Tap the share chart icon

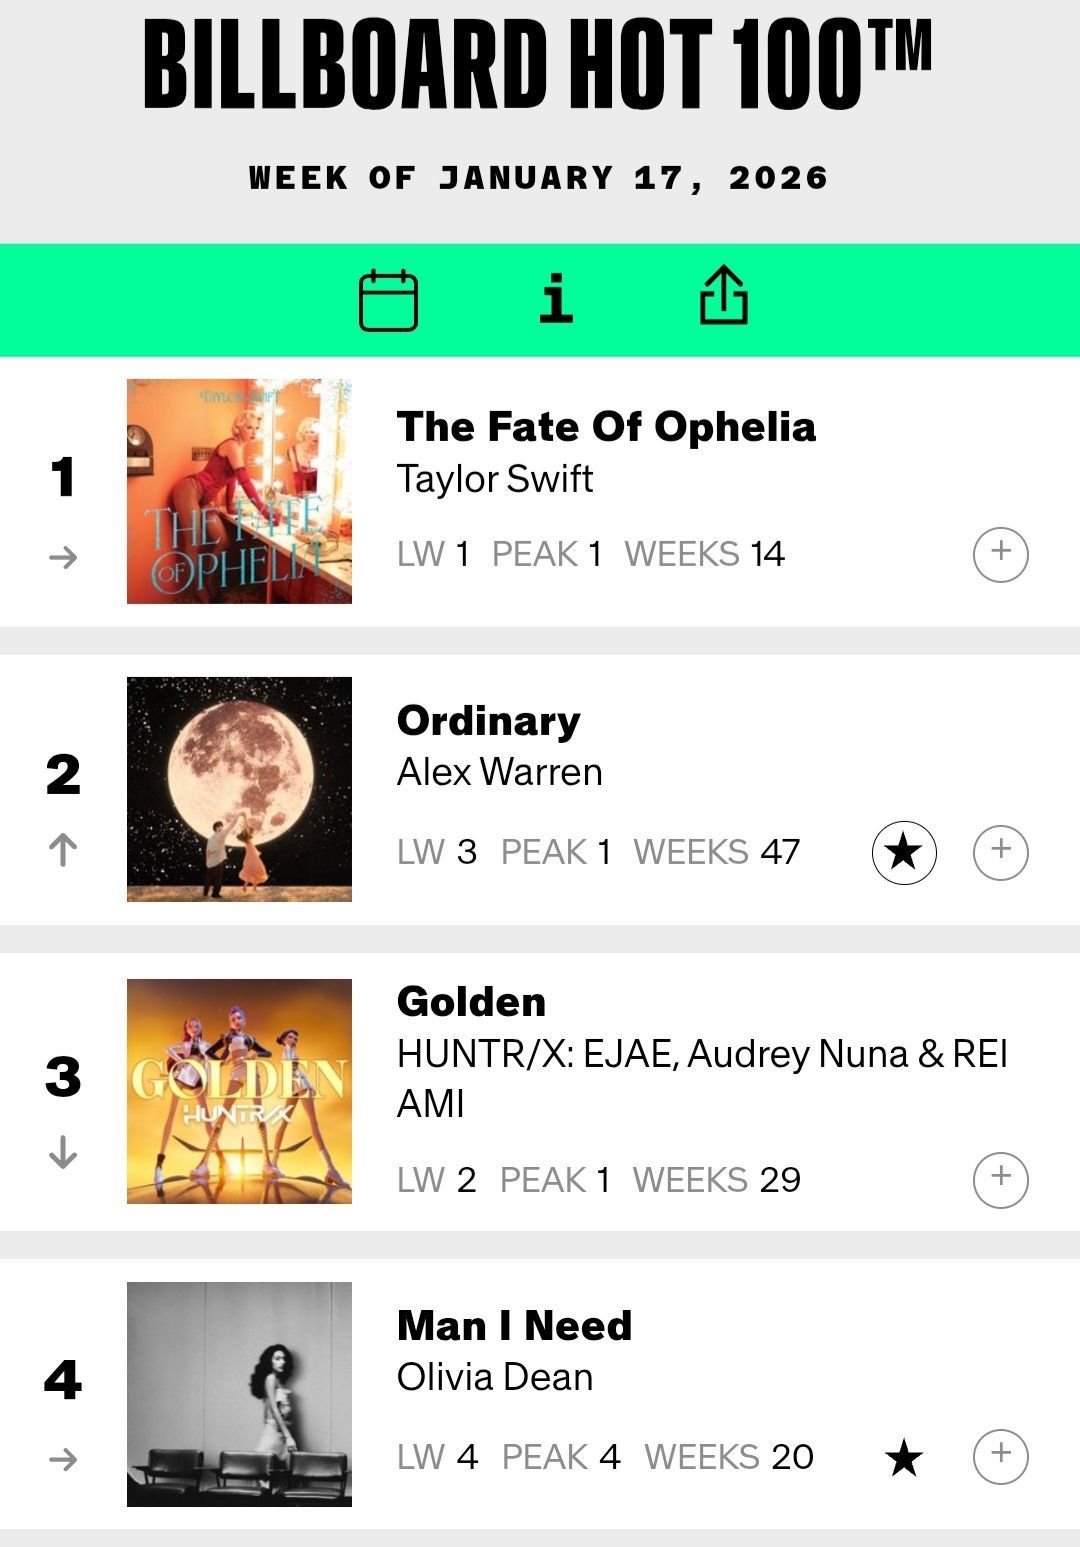click(x=723, y=296)
